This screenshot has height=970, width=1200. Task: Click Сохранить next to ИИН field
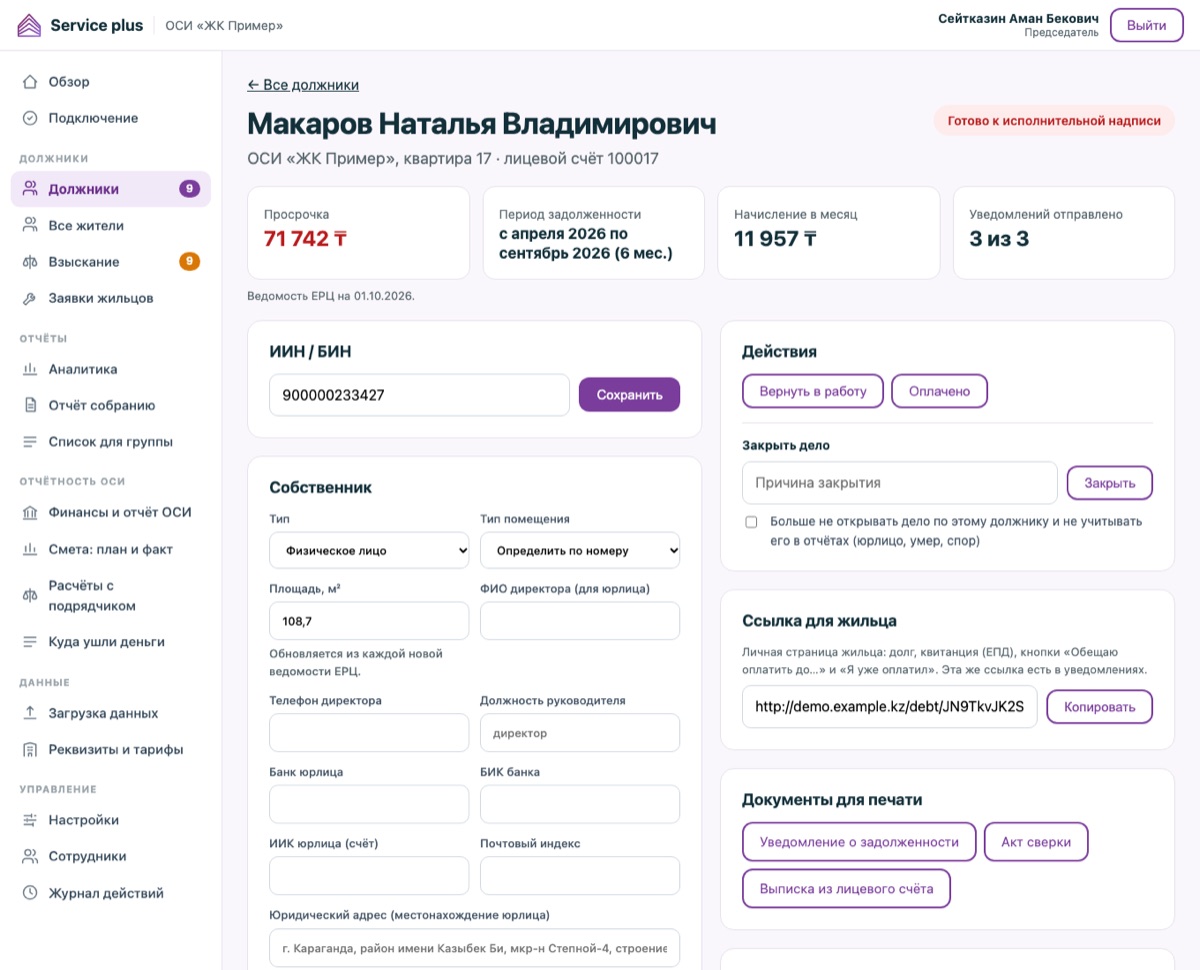(630, 395)
